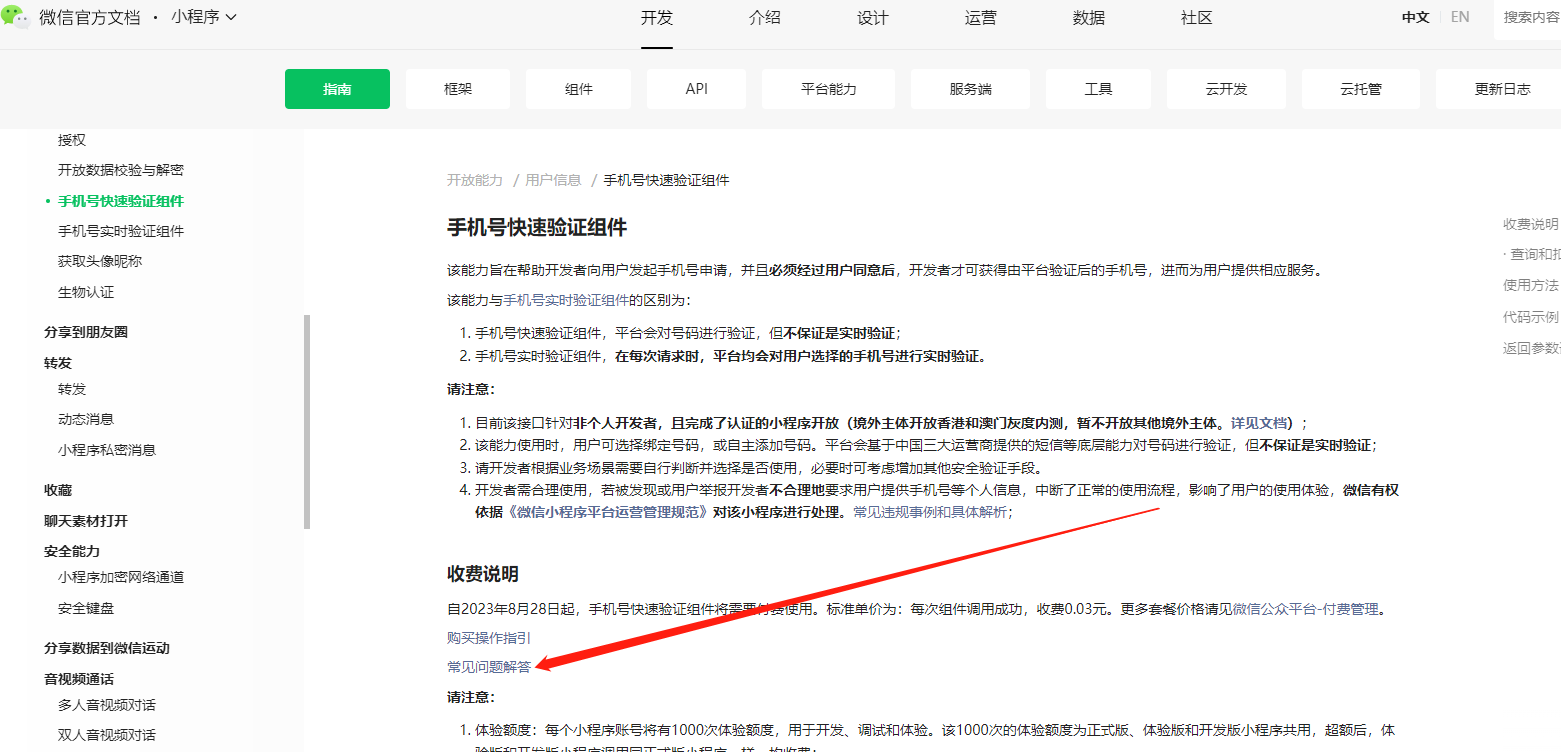1561x752 pixels.
Task: Open the 小程序 dropdown in header
Action: [204, 17]
